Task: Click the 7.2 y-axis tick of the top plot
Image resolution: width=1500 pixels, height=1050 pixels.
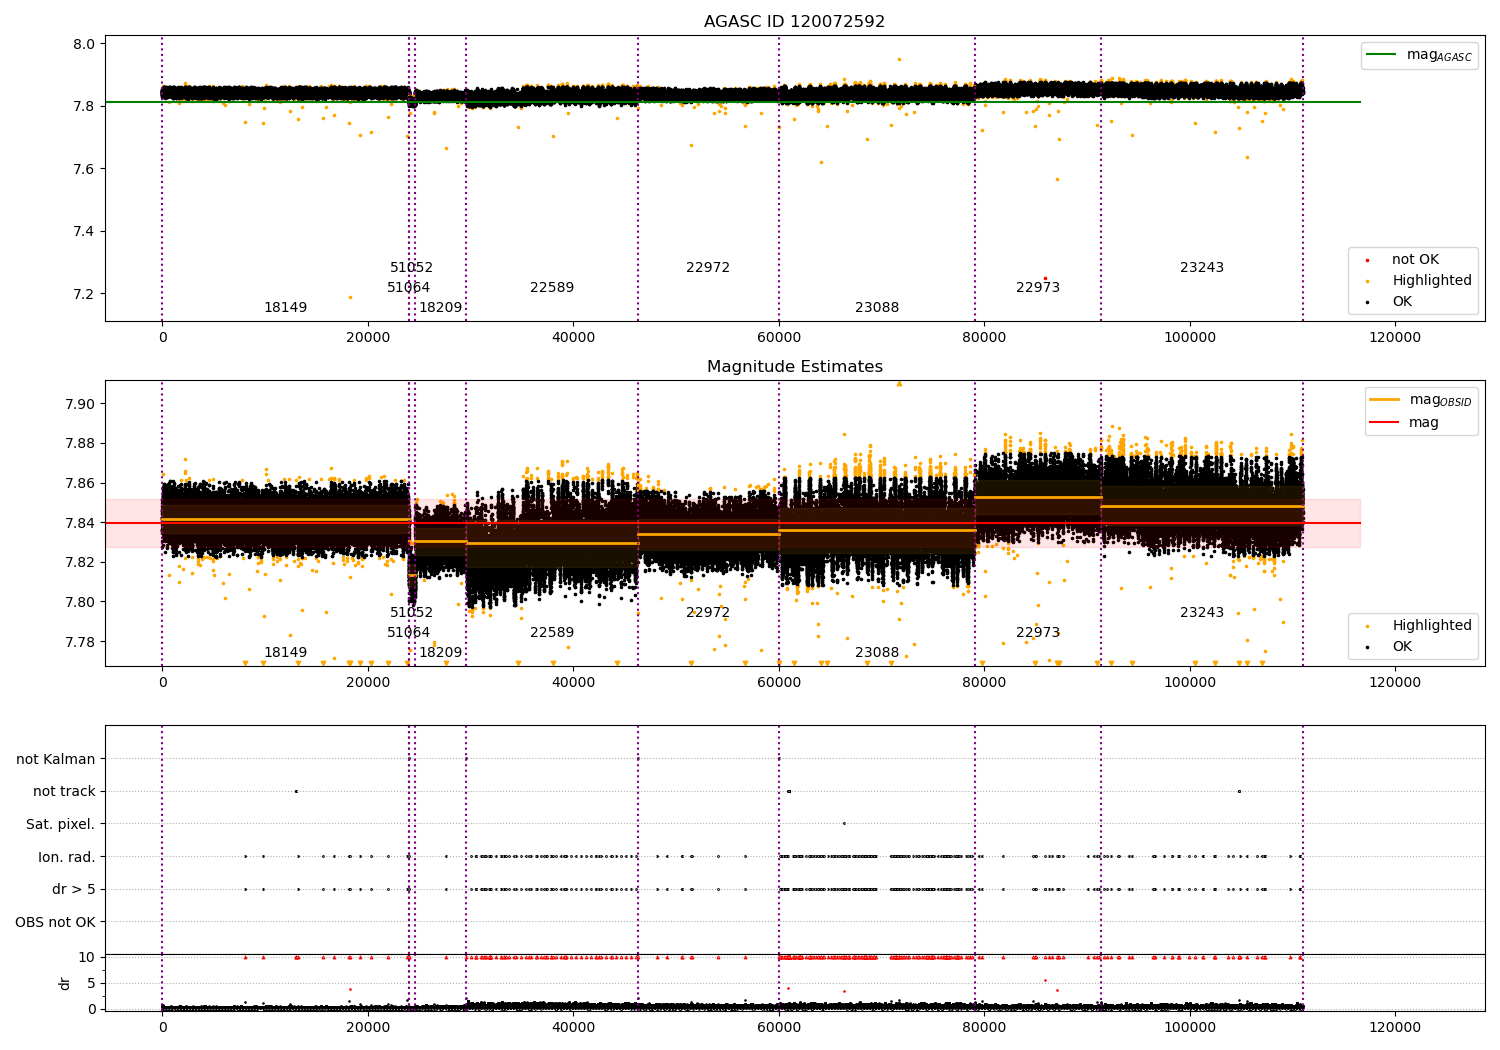Action: coord(85,295)
